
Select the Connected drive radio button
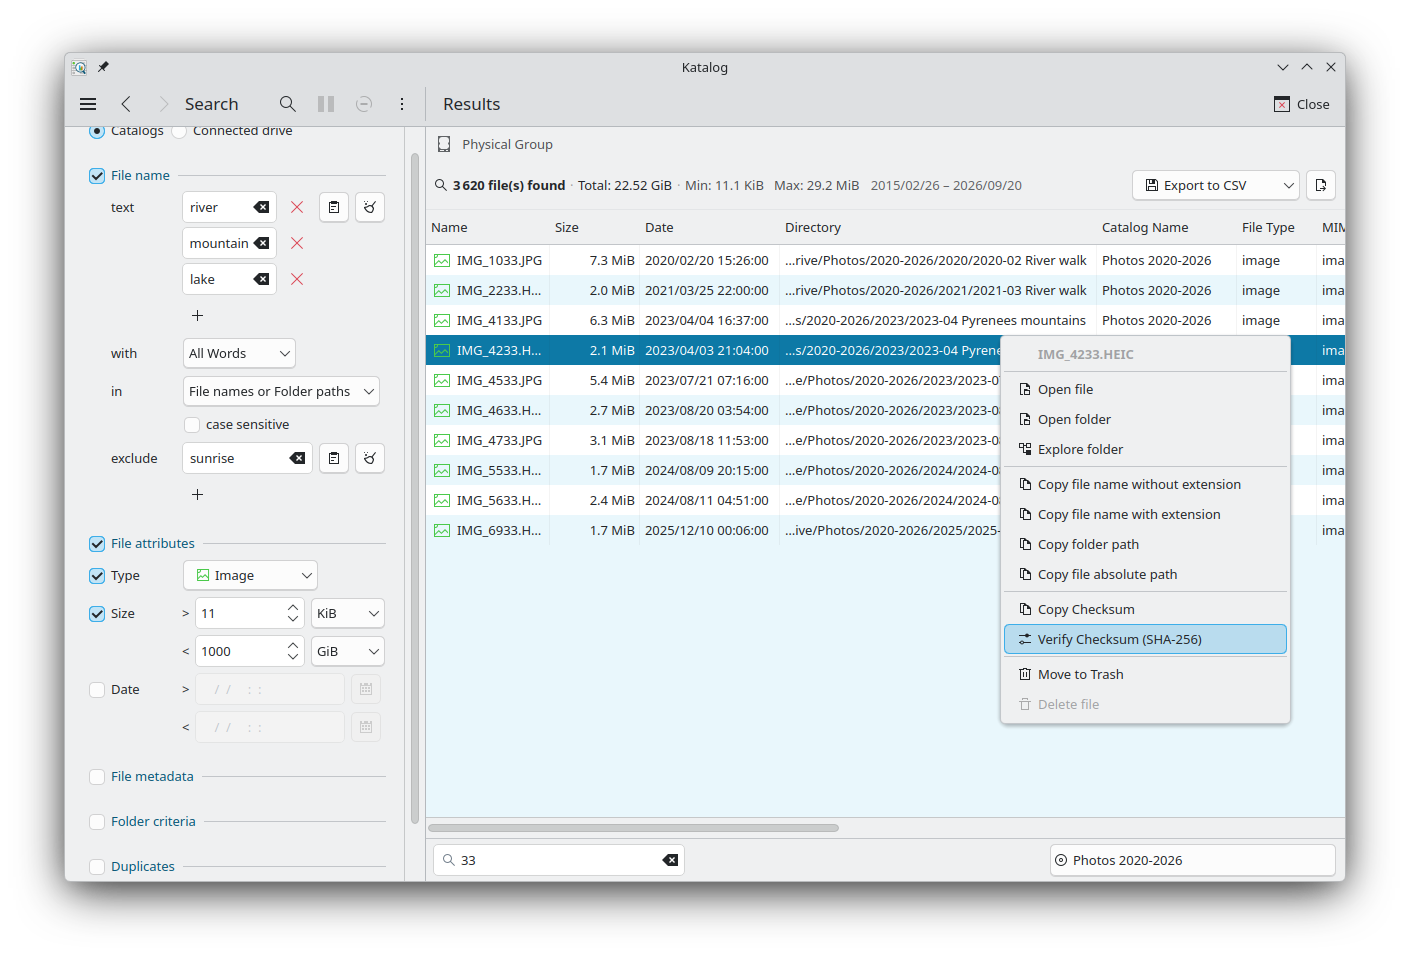(179, 131)
